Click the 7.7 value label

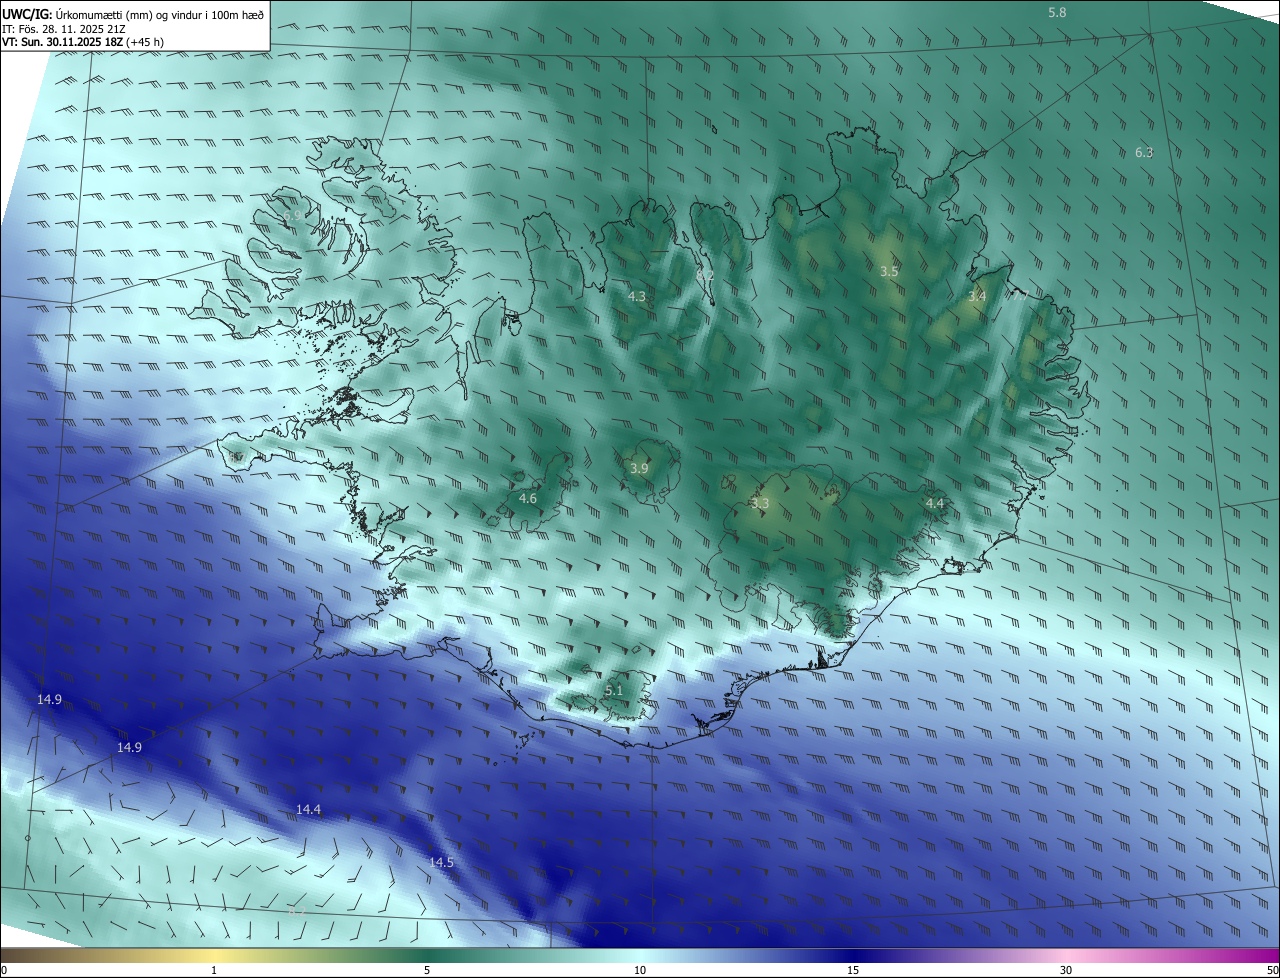point(1019,296)
